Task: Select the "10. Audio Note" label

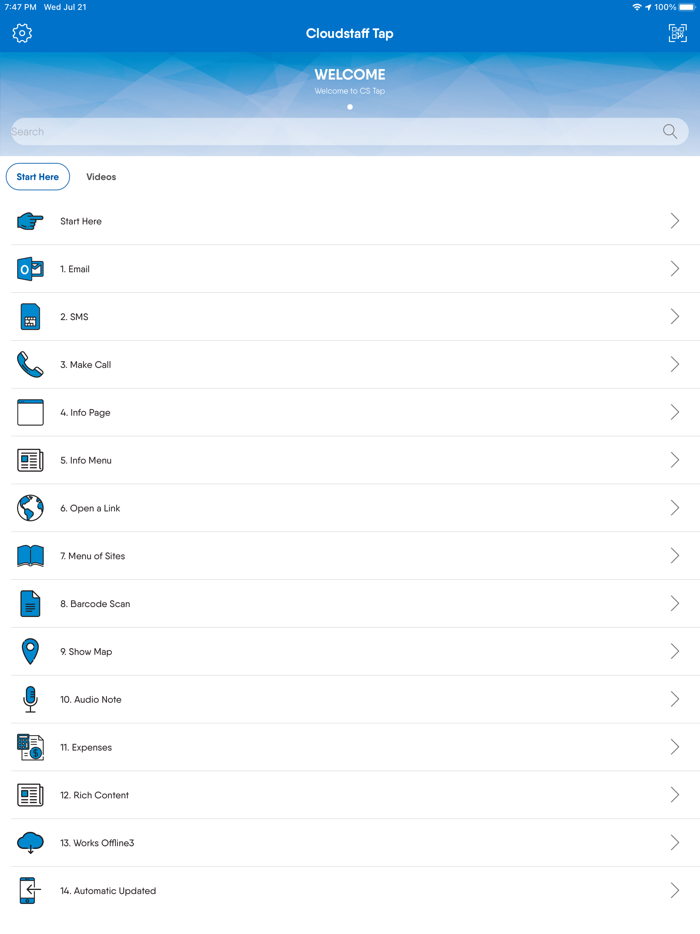Action: click(x=91, y=699)
